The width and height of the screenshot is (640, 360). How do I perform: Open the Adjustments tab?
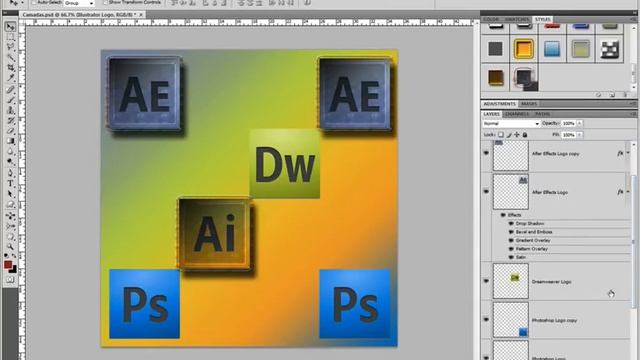pos(500,104)
